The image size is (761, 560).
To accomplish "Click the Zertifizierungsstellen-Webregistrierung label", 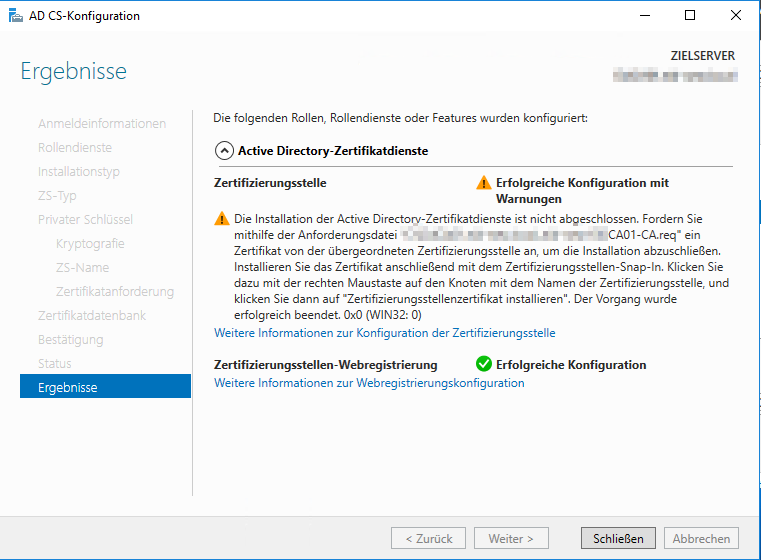I will [x=325, y=365].
